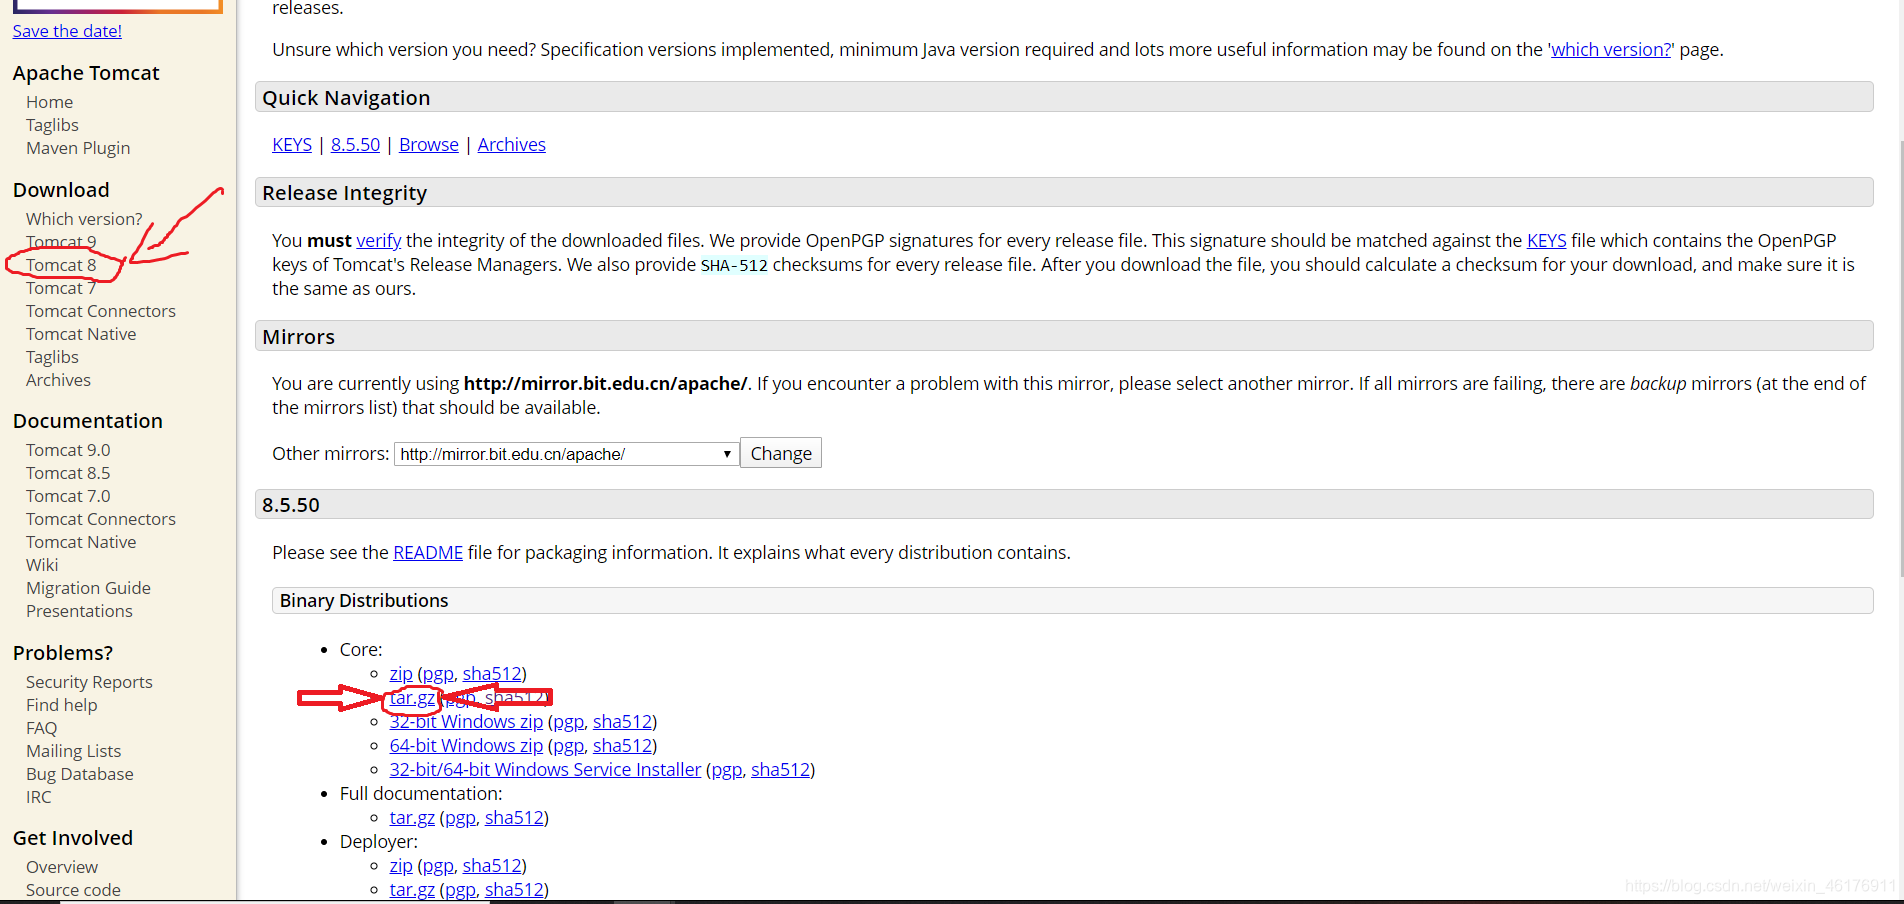Check the sha512 checksum of the Core zip
Screen dimensions: 1904x904
[x=491, y=673]
